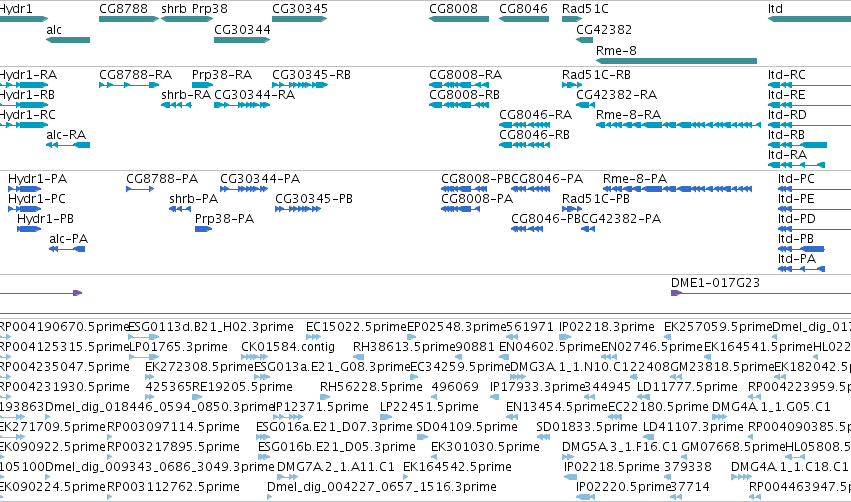
Task: Click the CG8788-RA transcript label
Action: 135,75
